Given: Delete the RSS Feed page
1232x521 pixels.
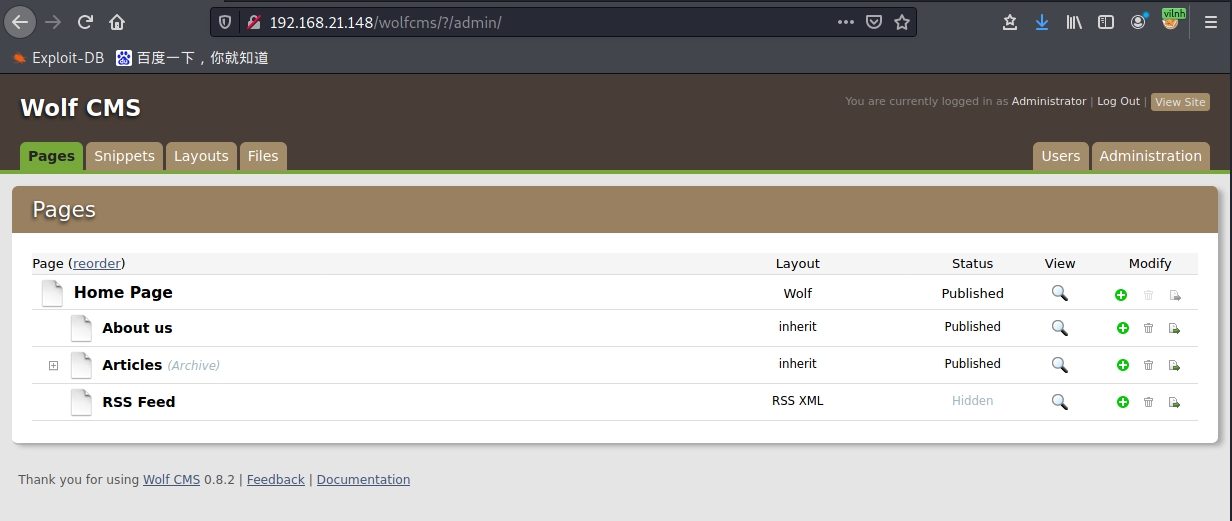Looking at the screenshot, I should 1148,402.
